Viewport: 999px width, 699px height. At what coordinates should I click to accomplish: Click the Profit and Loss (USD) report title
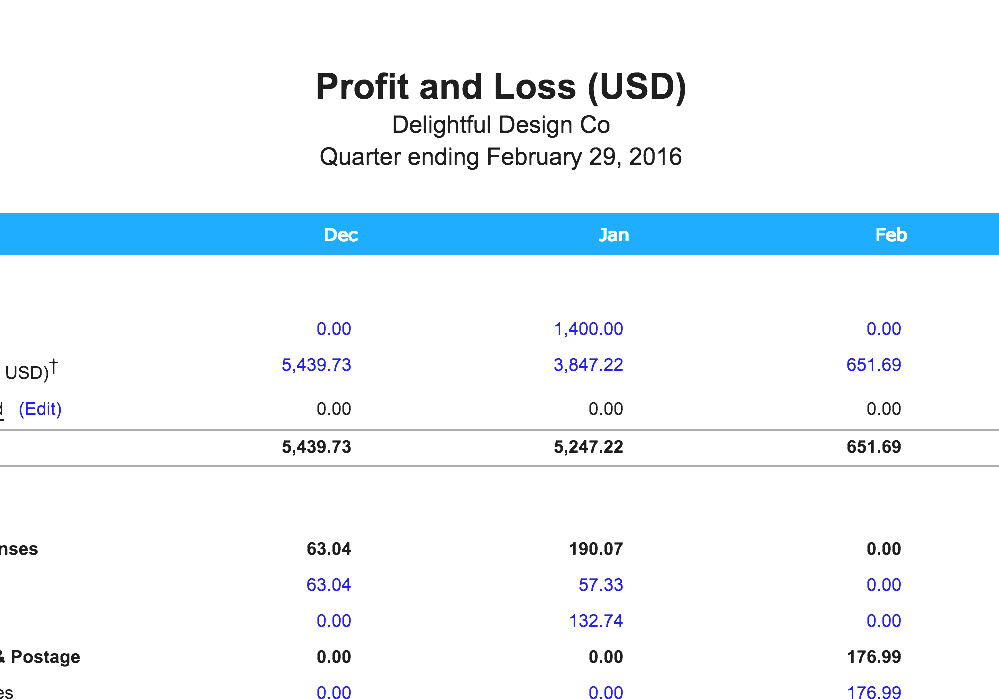coord(500,86)
